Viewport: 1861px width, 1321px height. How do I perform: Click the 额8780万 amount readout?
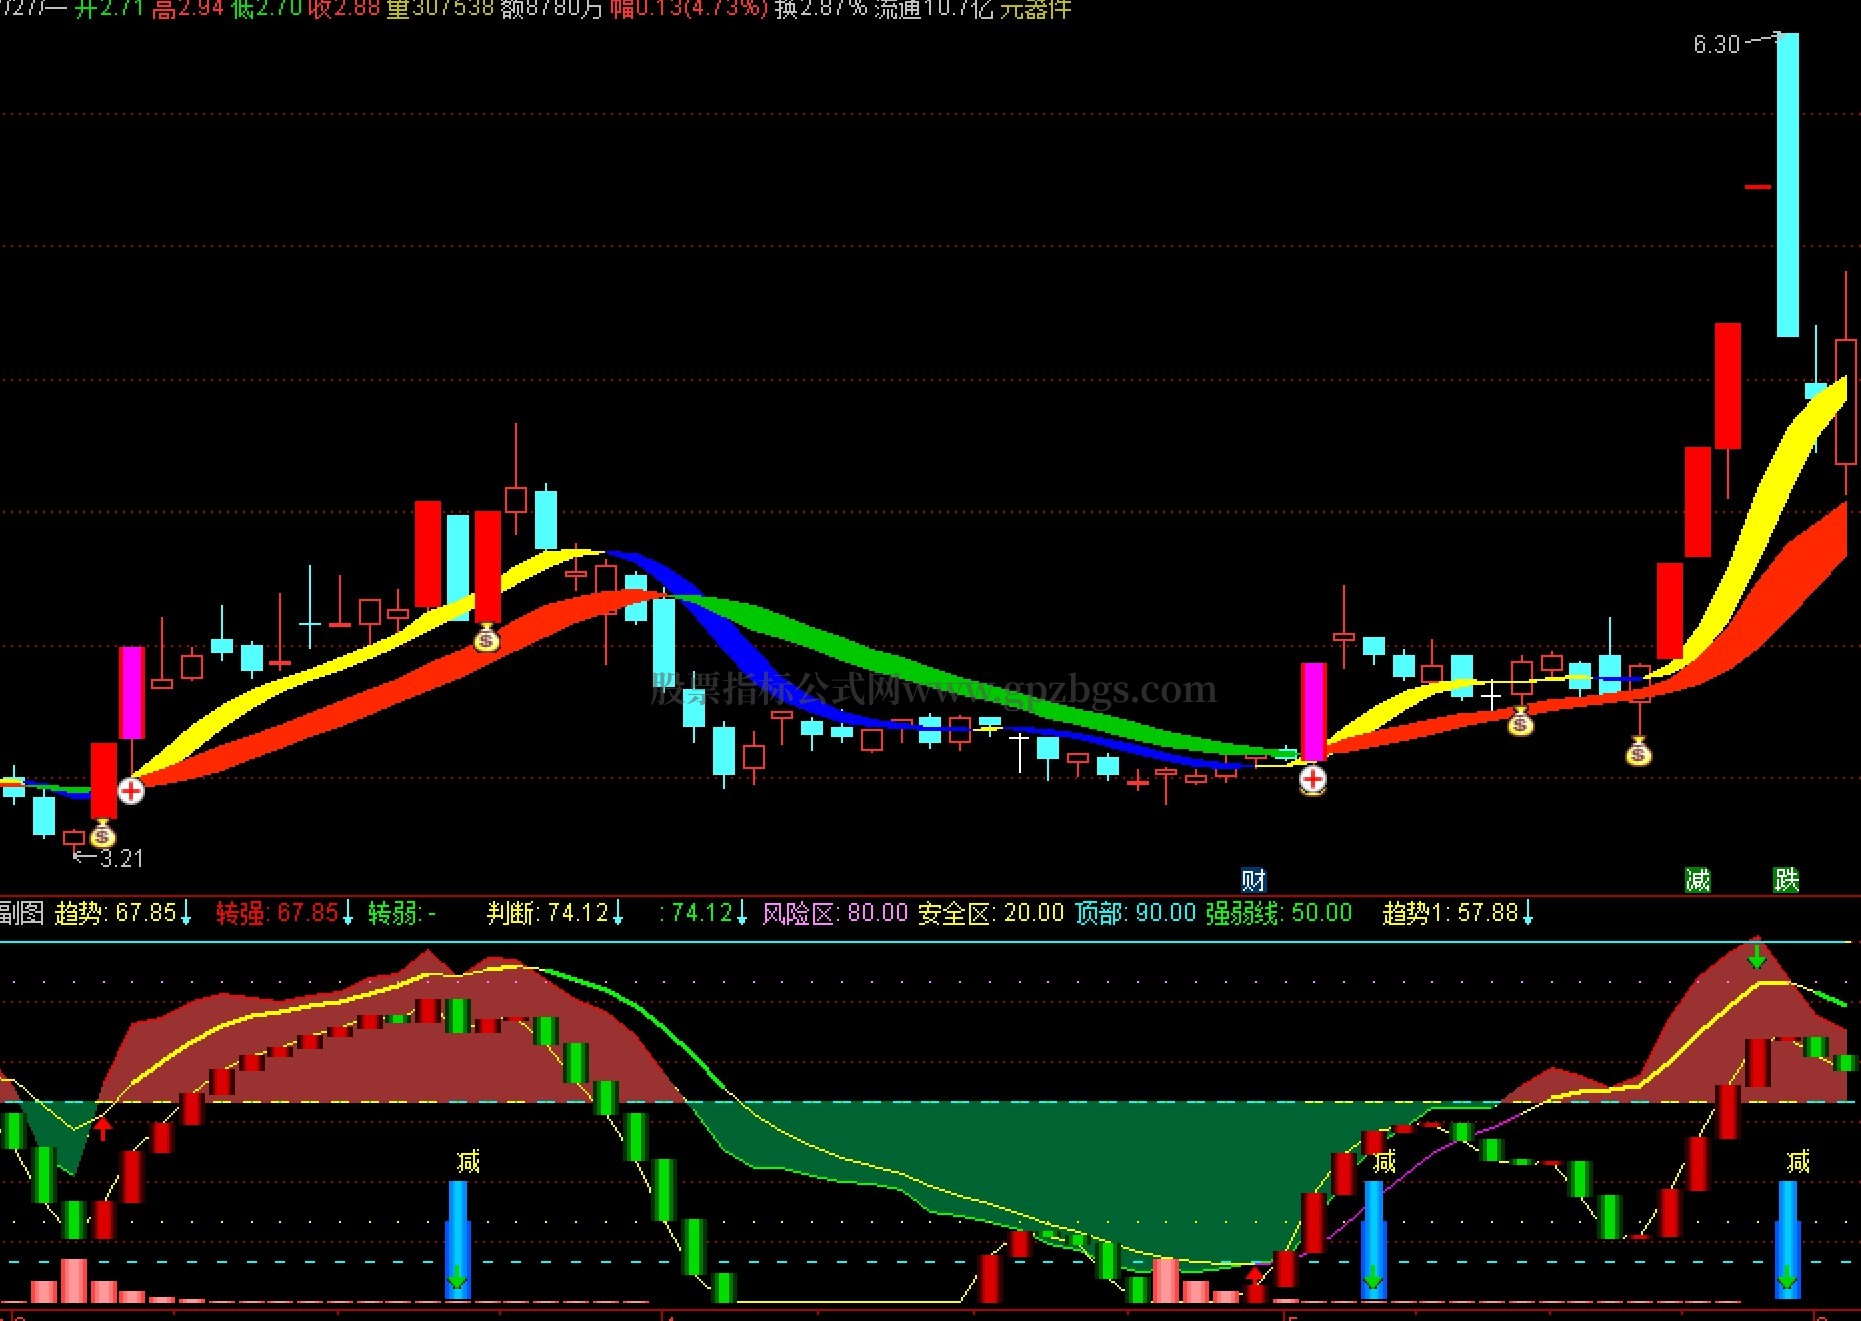552,9
